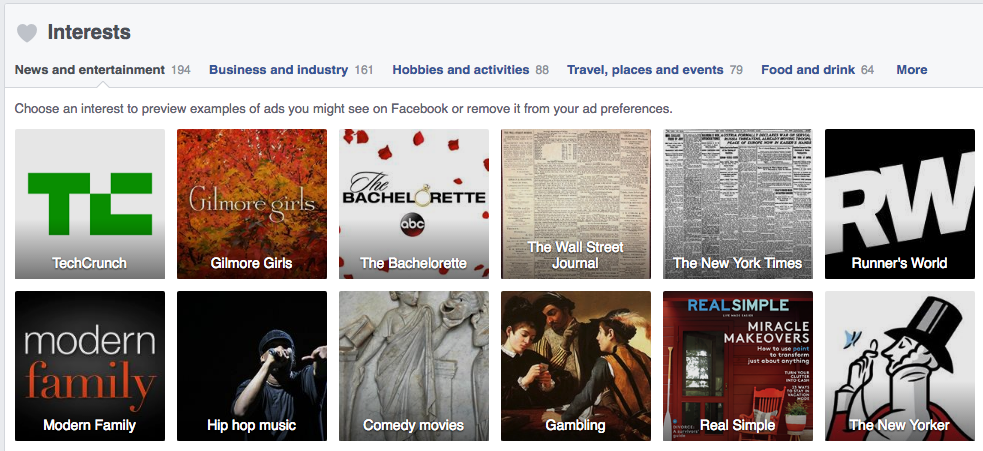Open The New Yorker interest tile
The height and width of the screenshot is (451, 983).
click(900, 366)
